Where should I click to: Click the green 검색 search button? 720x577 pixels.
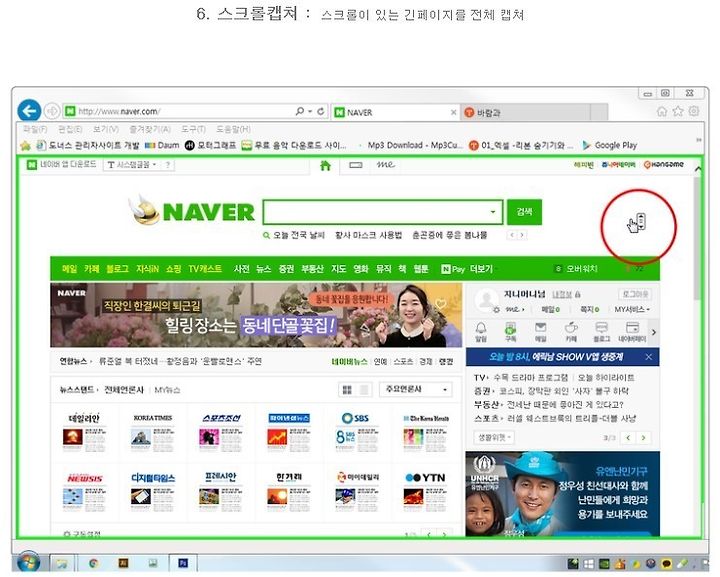[x=524, y=212]
